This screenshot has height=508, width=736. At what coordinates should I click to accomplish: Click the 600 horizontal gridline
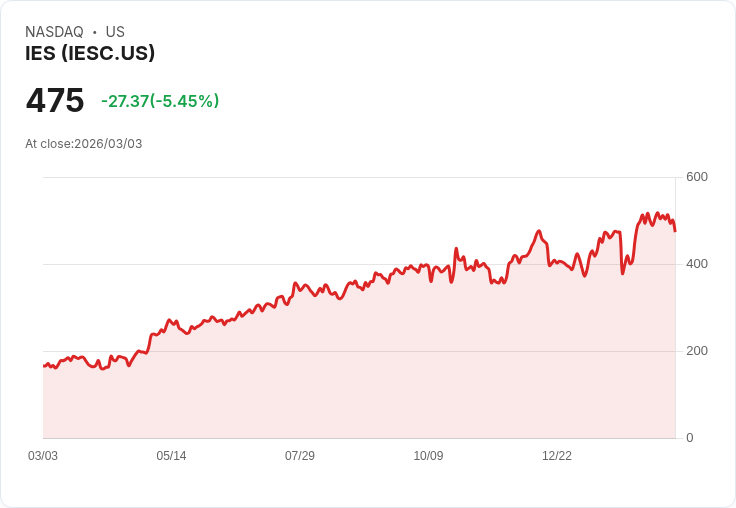(300, 178)
